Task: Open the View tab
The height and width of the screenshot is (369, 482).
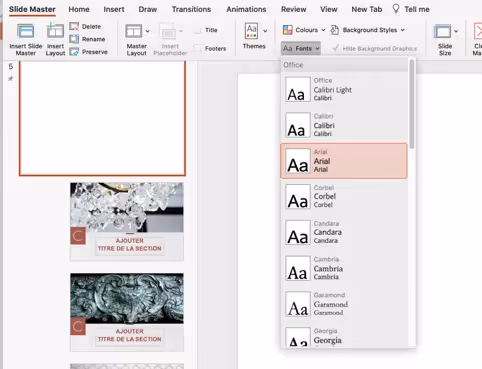Action: 329,9
